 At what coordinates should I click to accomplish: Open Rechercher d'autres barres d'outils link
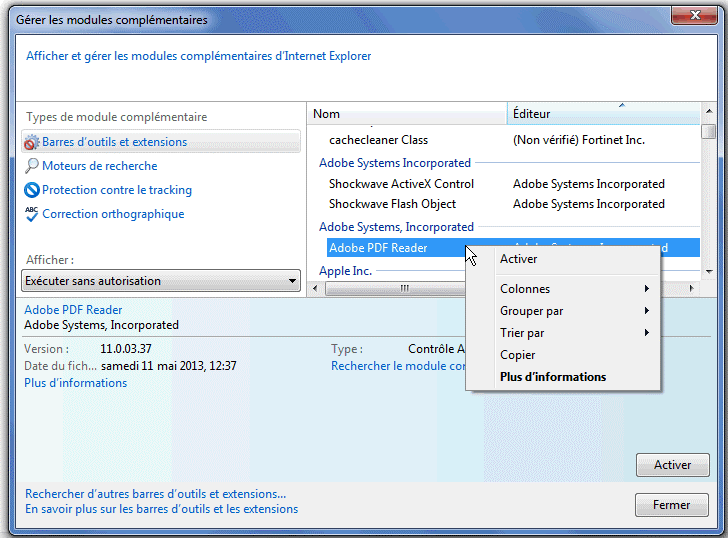[x=155, y=493]
